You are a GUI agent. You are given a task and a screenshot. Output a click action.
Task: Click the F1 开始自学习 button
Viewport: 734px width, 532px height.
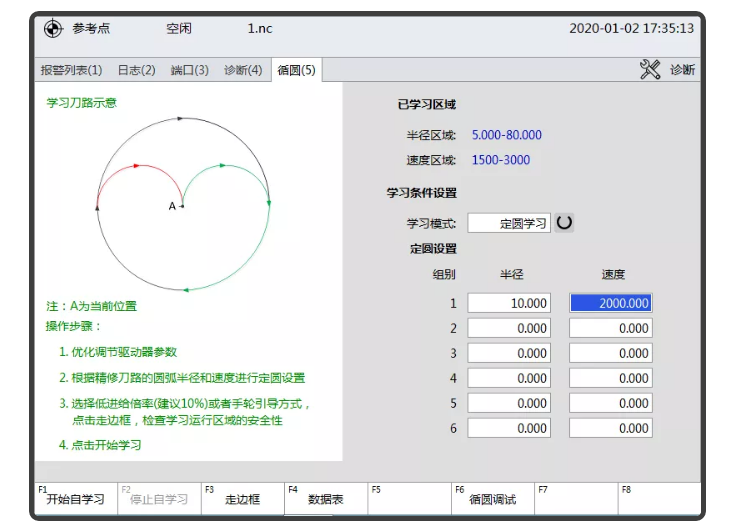76,498
